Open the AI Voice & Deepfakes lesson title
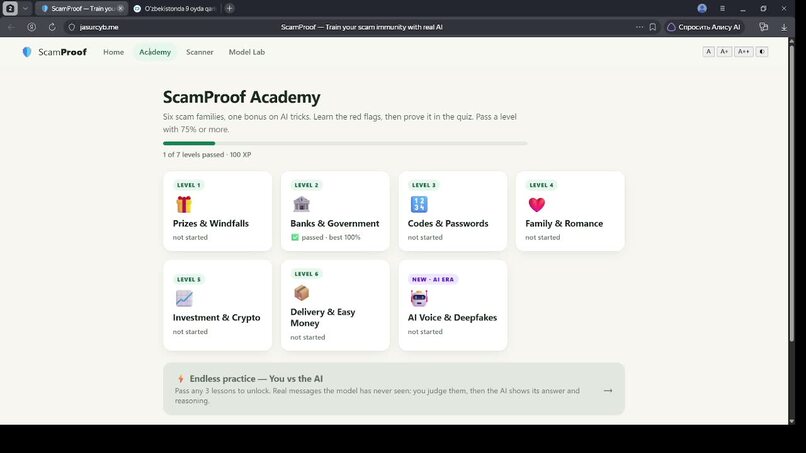The width and height of the screenshot is (806, 453). [452, 318]
